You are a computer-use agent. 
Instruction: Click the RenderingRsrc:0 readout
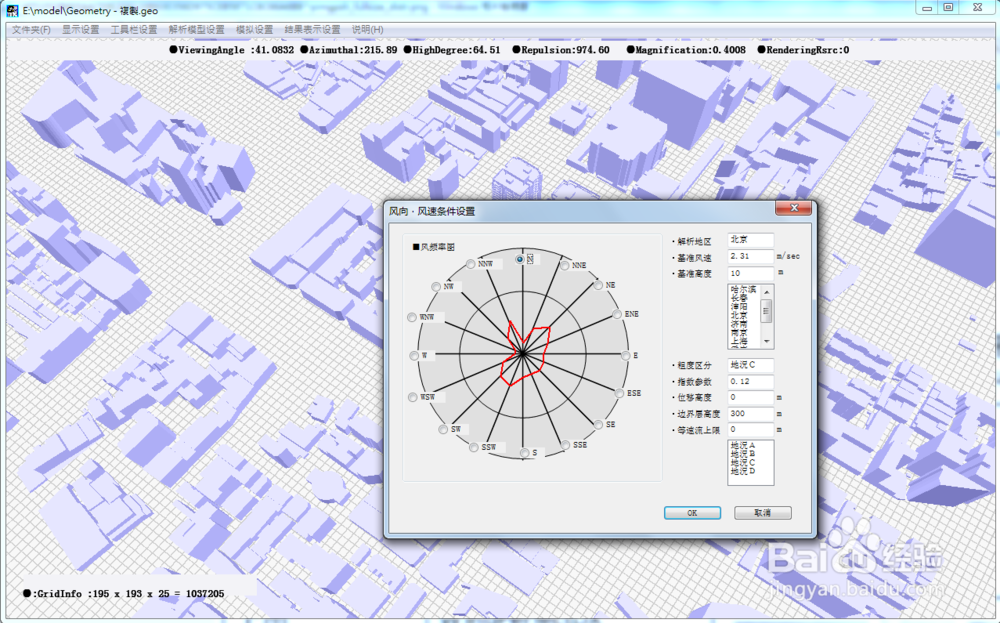[803, 50]
